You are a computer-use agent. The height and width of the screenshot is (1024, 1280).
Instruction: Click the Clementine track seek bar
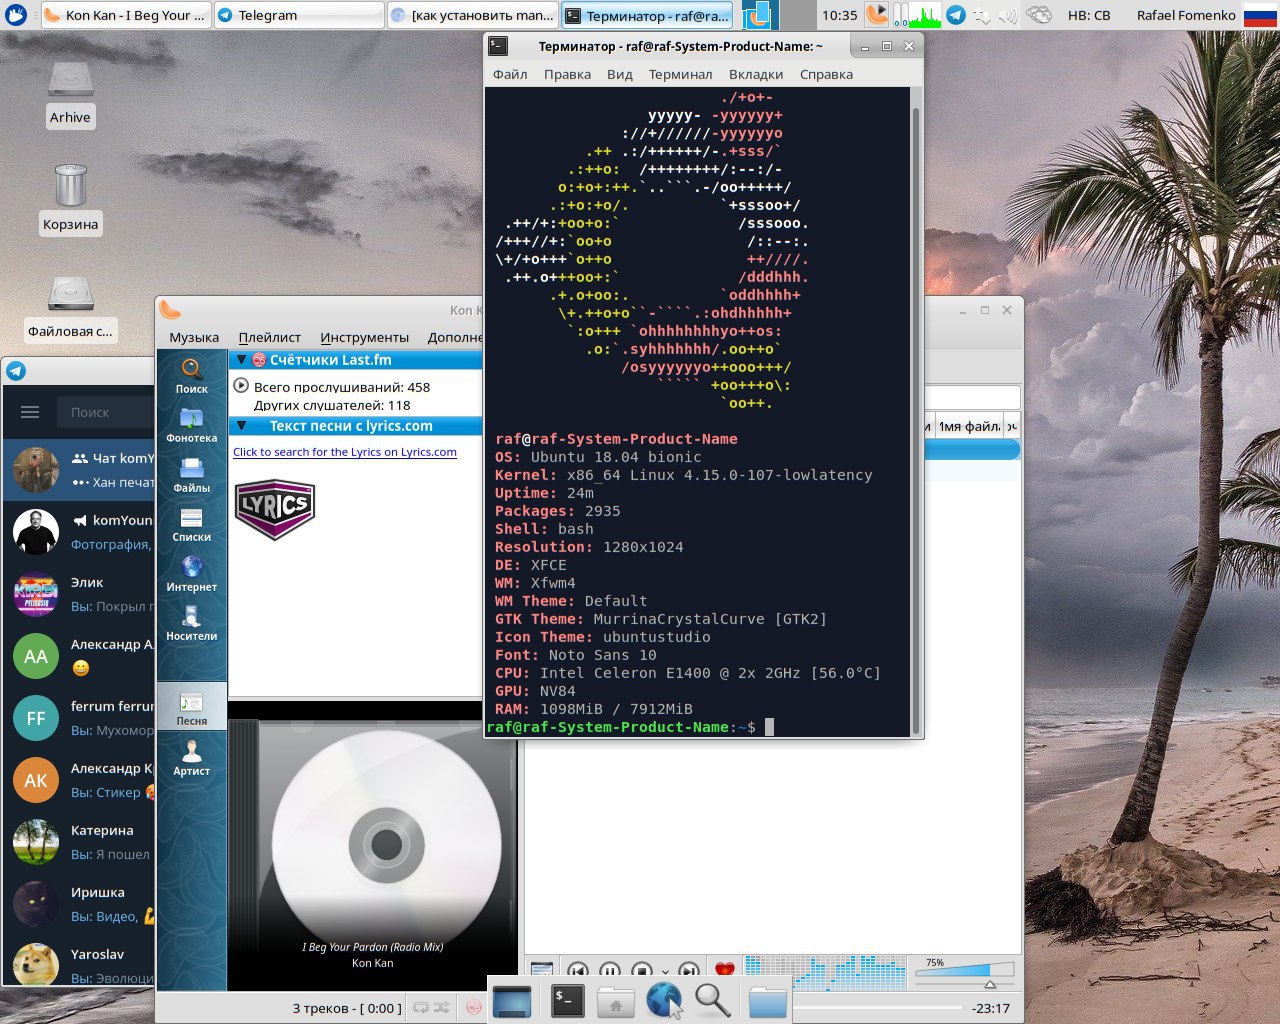point(880,1008)
